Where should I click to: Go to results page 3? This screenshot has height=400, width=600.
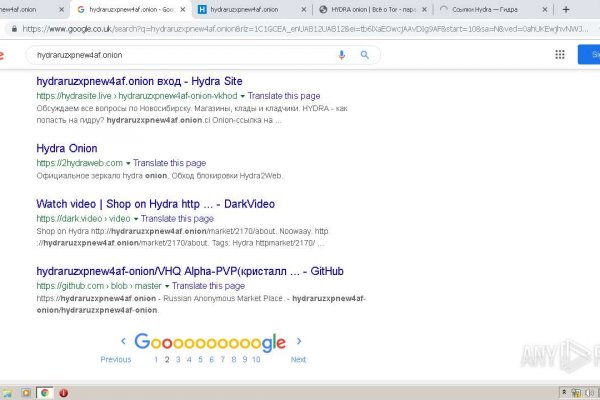click(177, 359)
